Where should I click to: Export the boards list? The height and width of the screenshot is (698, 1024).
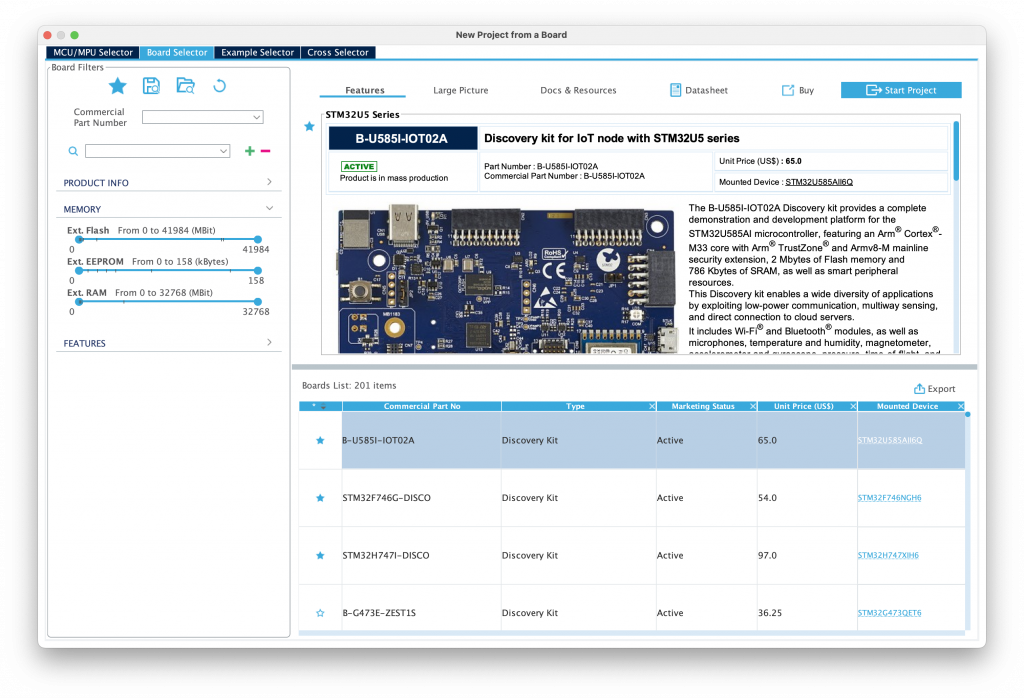point(935,389)
